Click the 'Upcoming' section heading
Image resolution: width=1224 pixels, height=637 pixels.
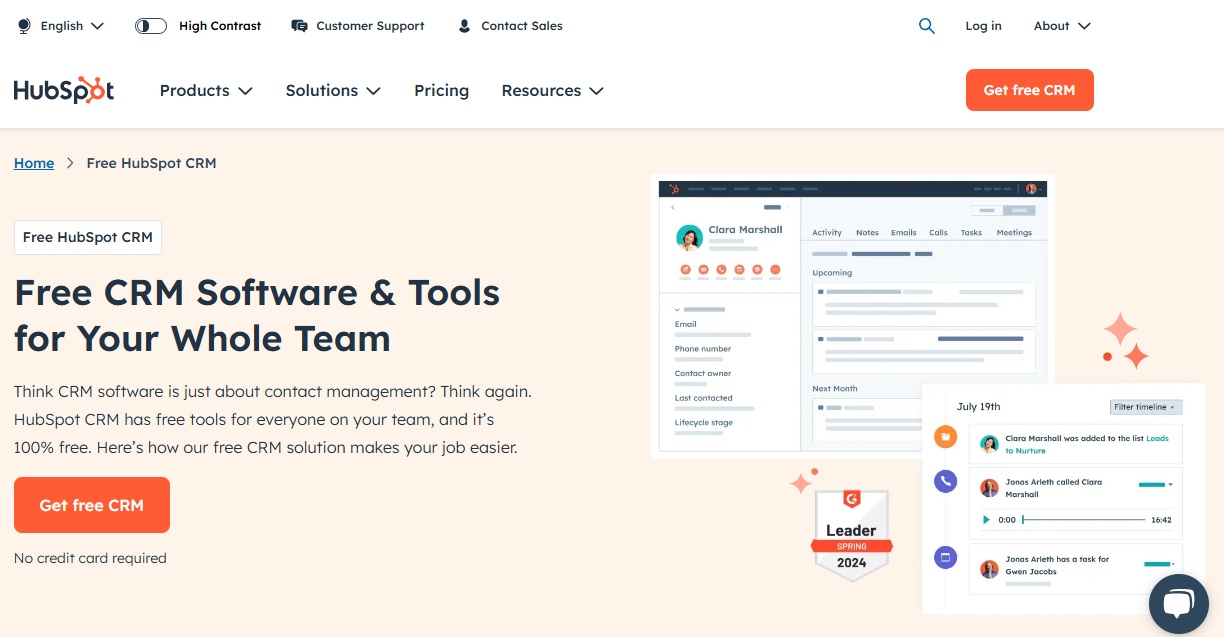click(x=832, y=273)
